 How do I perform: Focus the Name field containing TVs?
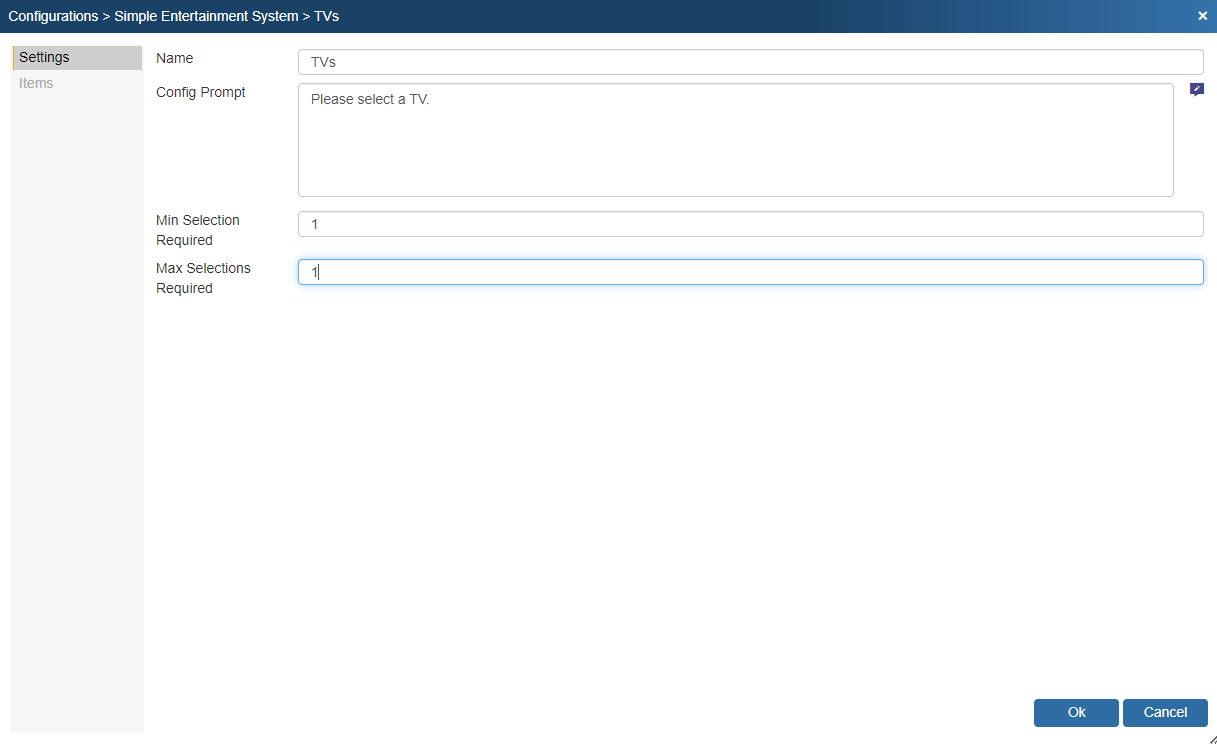750,62
